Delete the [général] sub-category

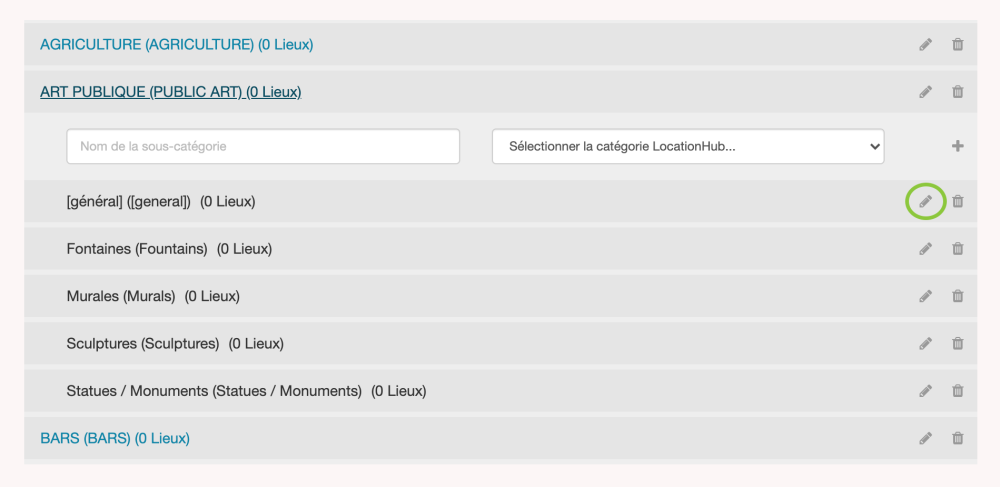pos(958,201)
